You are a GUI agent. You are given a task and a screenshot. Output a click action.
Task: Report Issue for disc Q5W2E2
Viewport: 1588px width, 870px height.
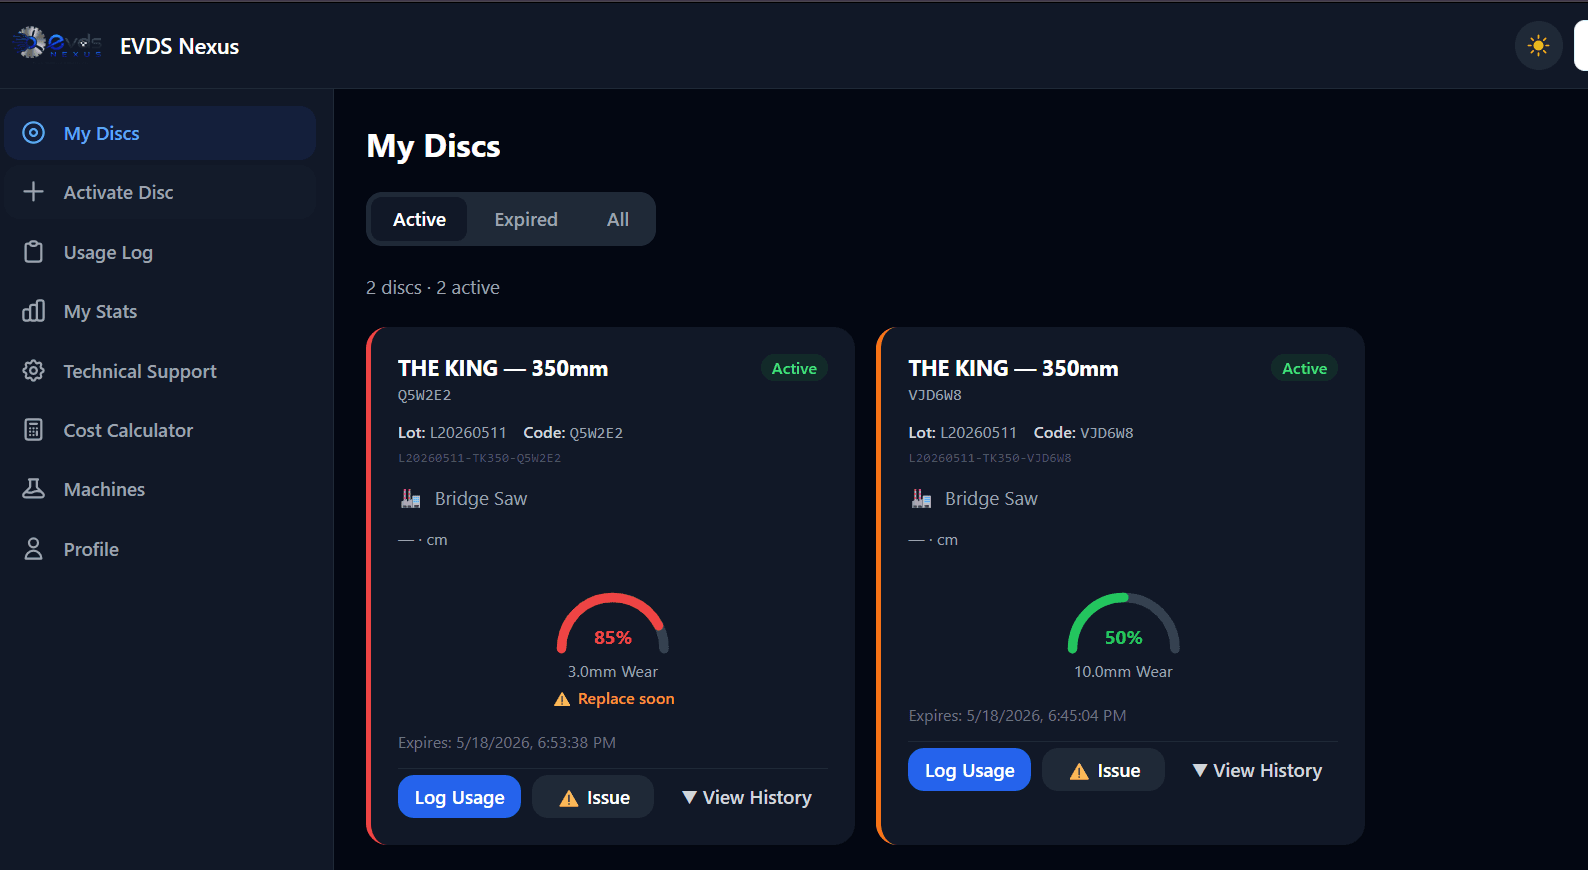click(593, 797)
